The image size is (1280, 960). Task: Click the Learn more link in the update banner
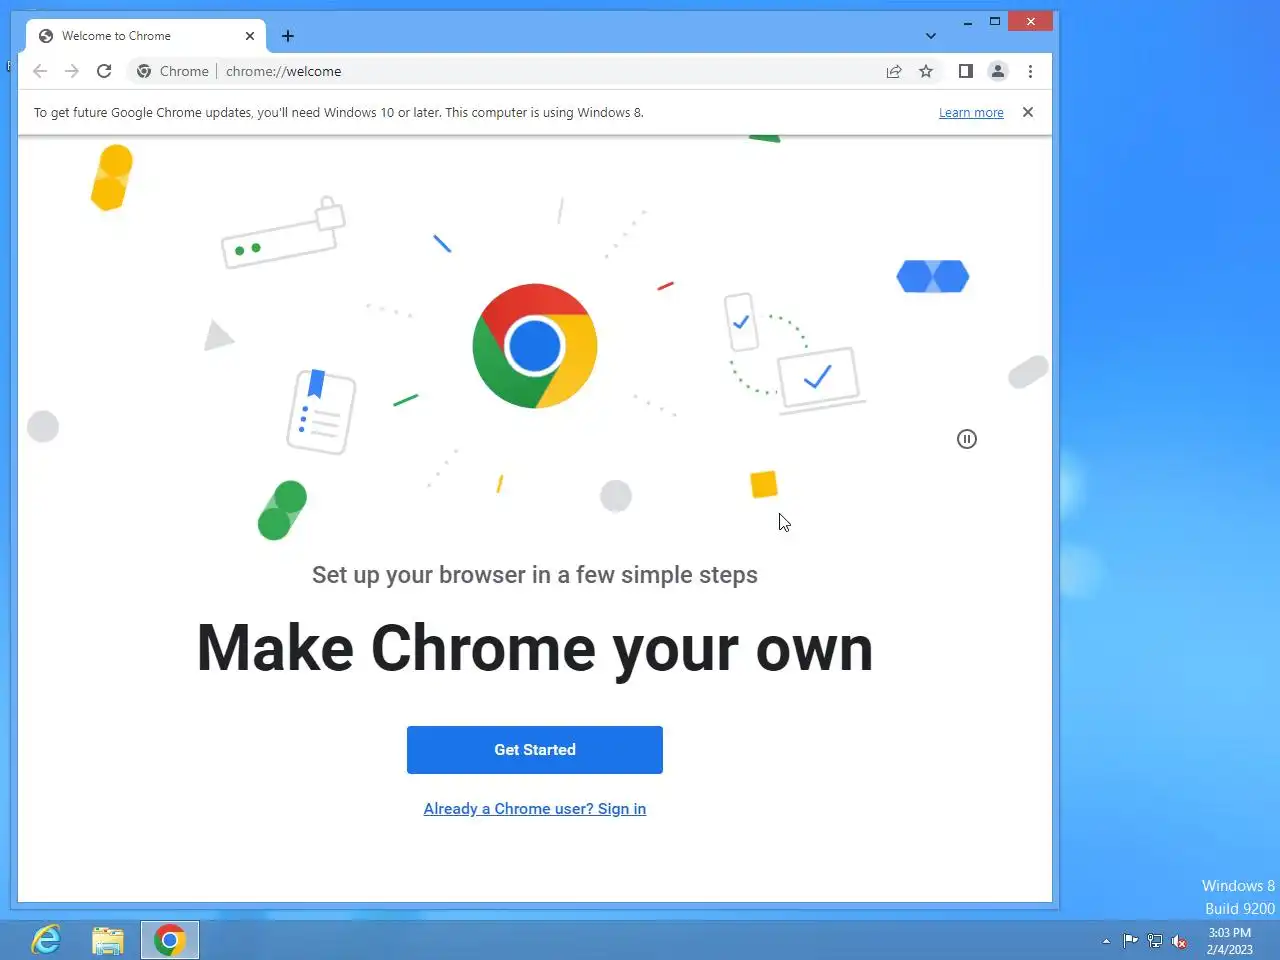click(x=971, y=113)
